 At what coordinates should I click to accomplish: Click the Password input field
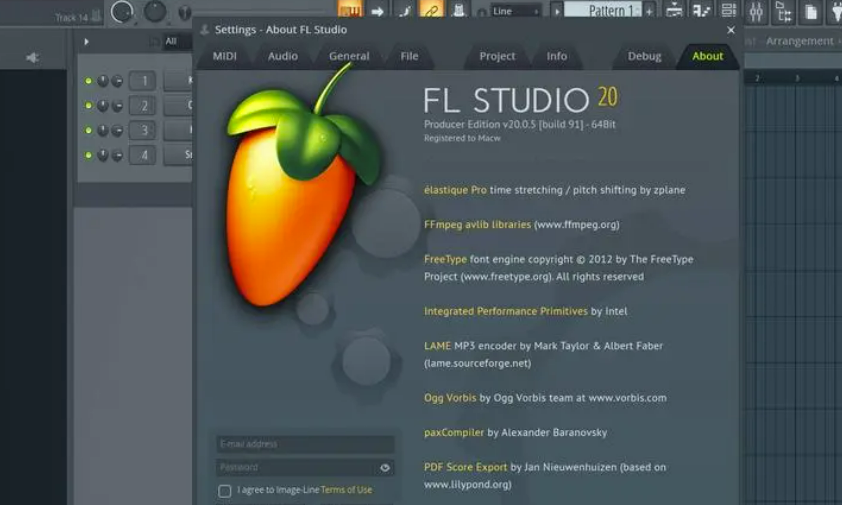click(x=305, y=467)
